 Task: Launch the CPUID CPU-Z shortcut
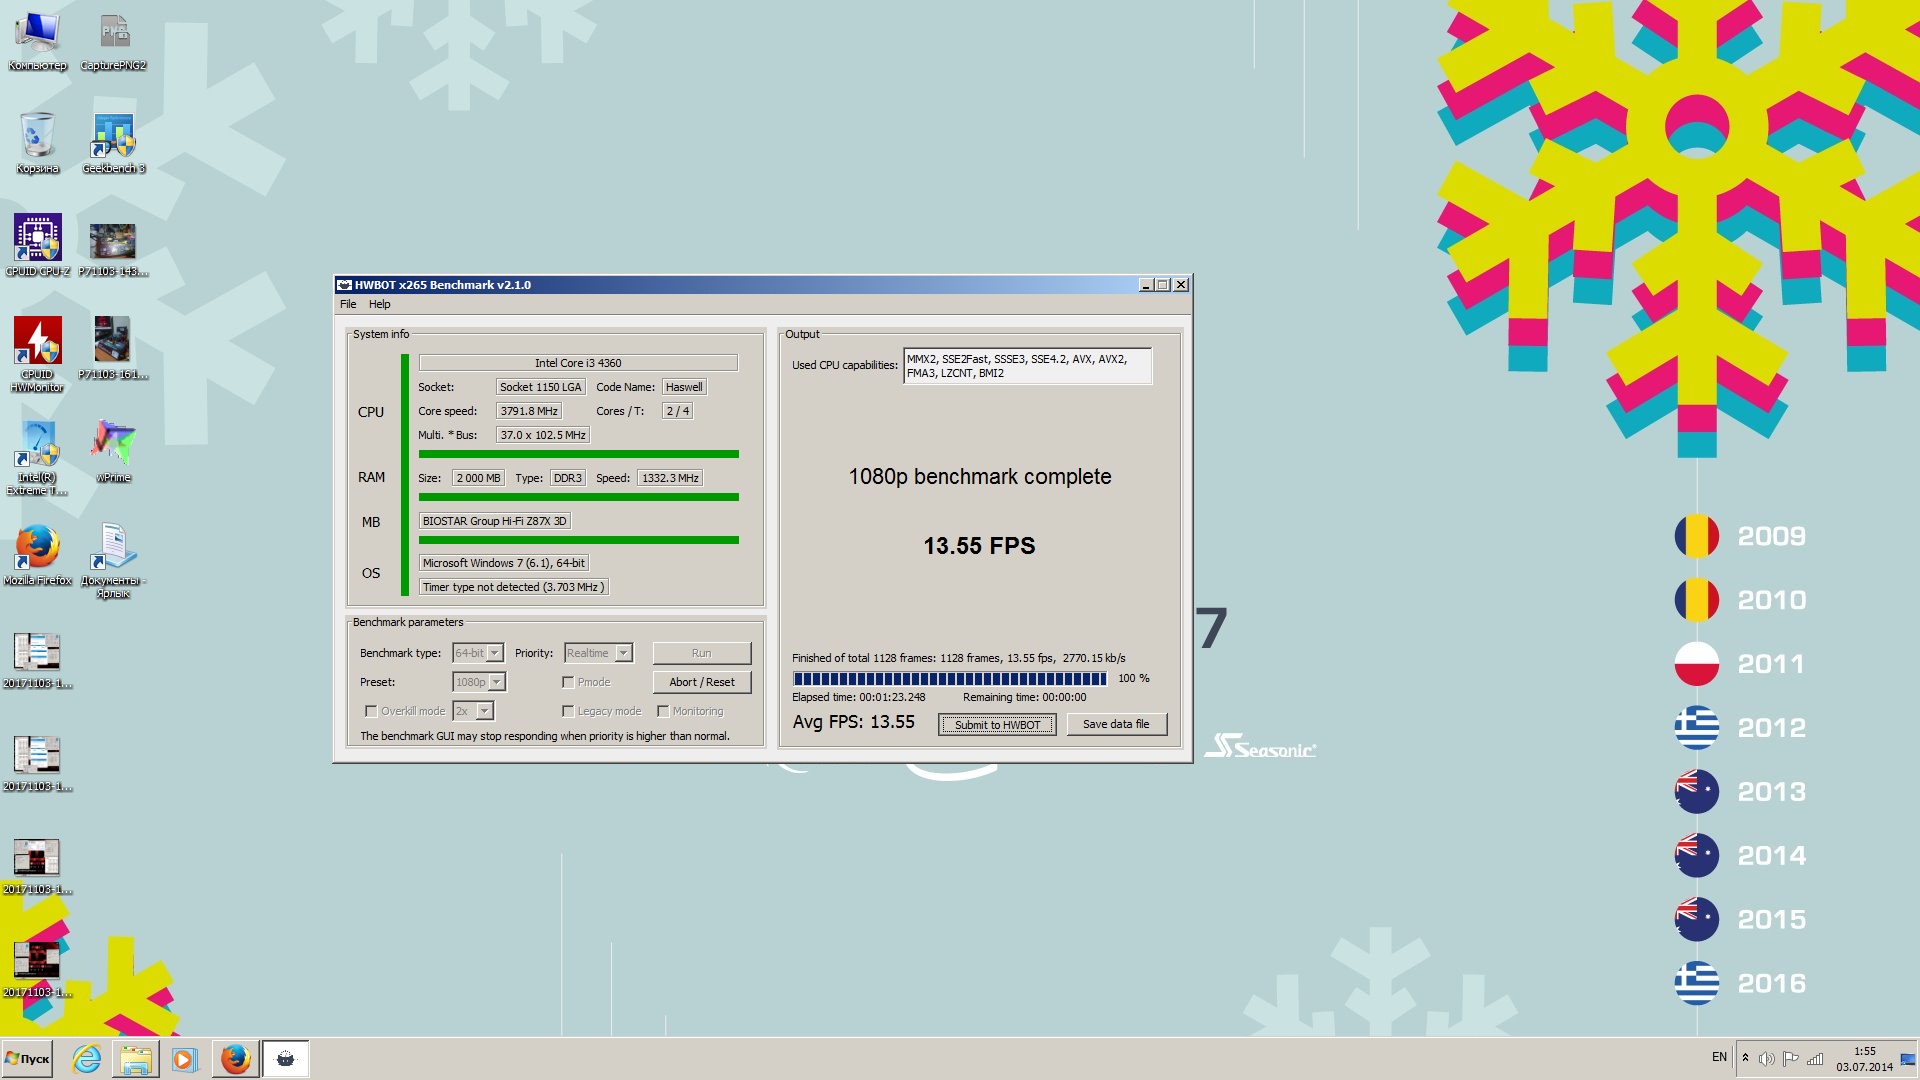tap(37, 246)
